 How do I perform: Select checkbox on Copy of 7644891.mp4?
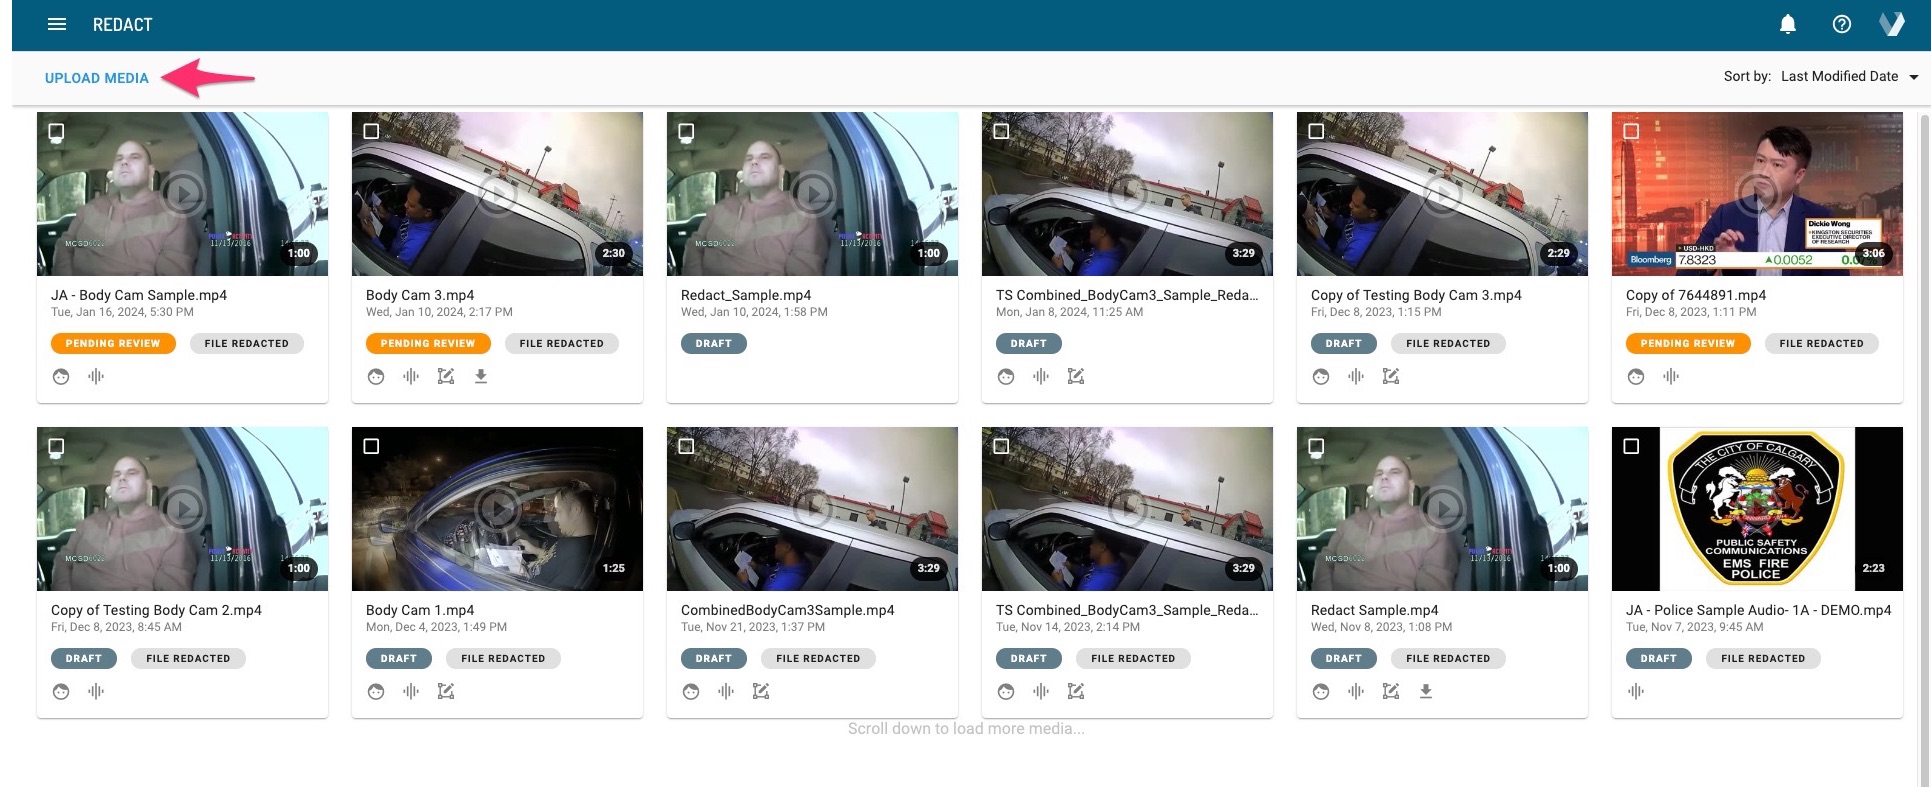[1631, 131]
